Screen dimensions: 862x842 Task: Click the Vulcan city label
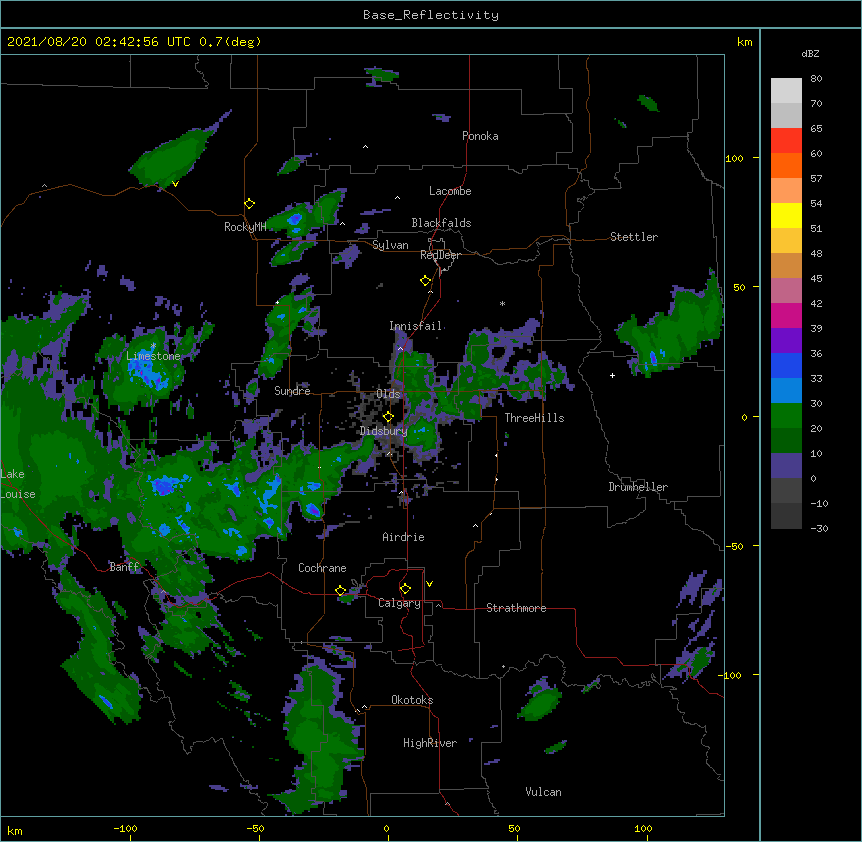click(543, 792)
